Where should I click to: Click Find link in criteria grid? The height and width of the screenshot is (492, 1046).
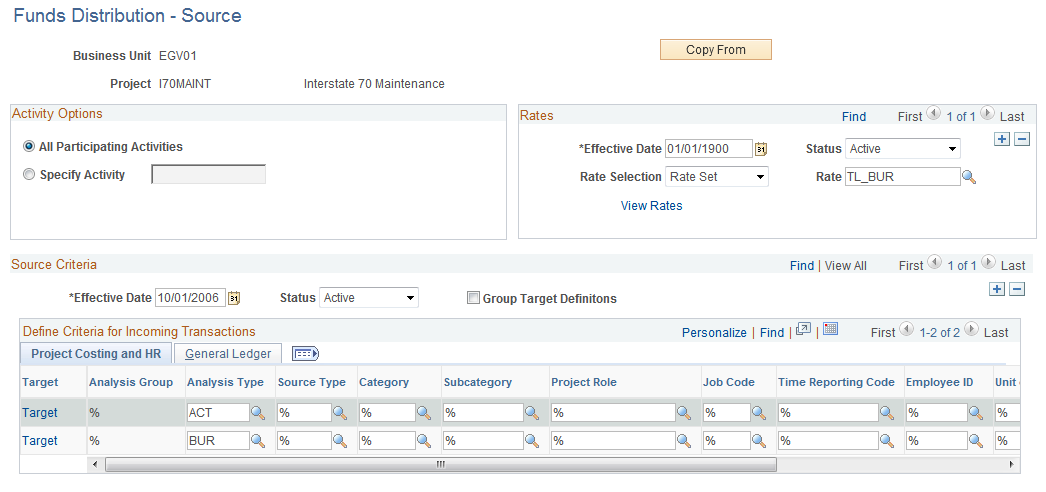[772, 332]
